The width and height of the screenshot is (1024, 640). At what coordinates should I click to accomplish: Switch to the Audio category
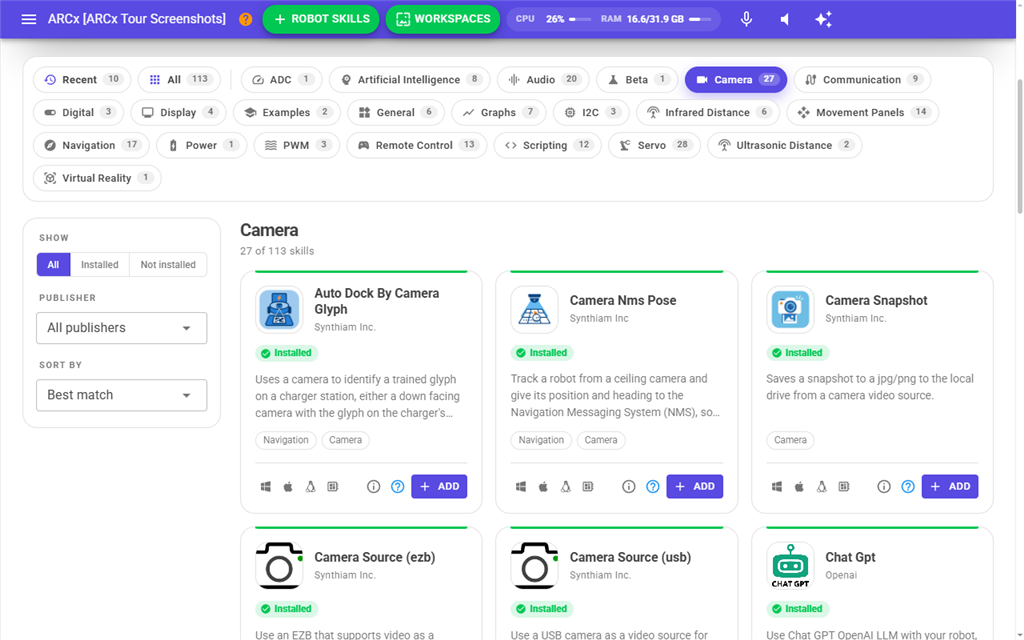click(543, 80)
